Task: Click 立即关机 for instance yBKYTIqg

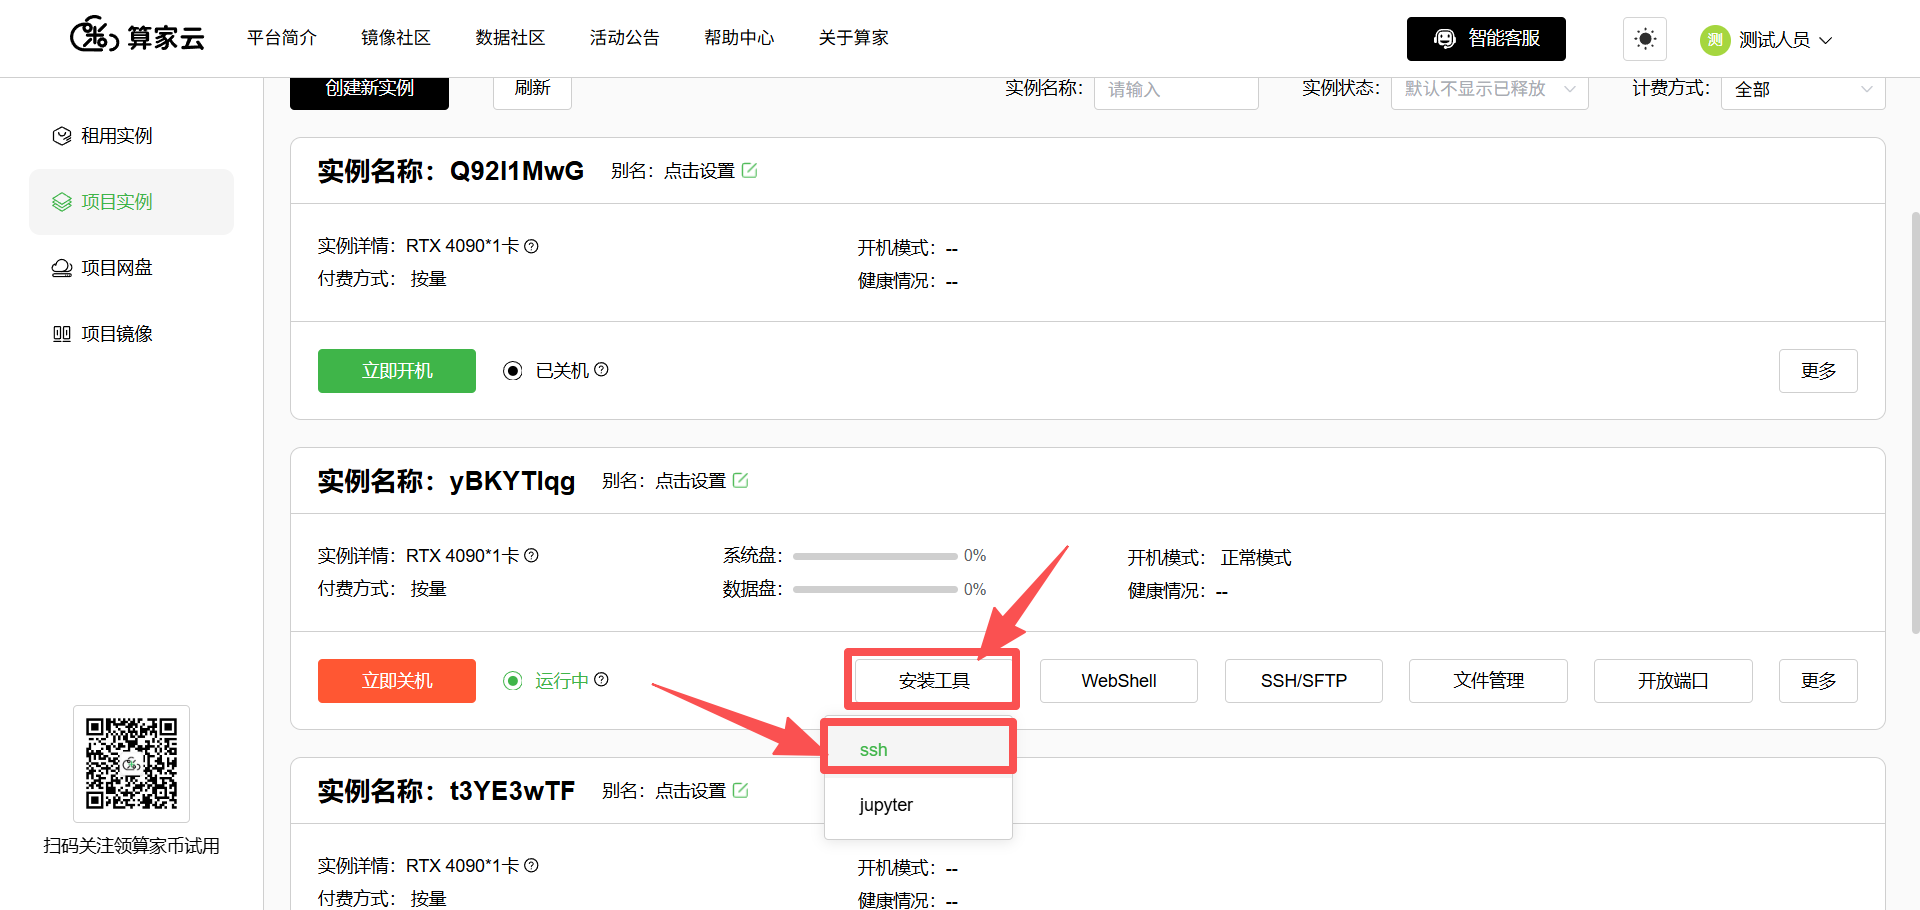Action: tap(397, 681)
